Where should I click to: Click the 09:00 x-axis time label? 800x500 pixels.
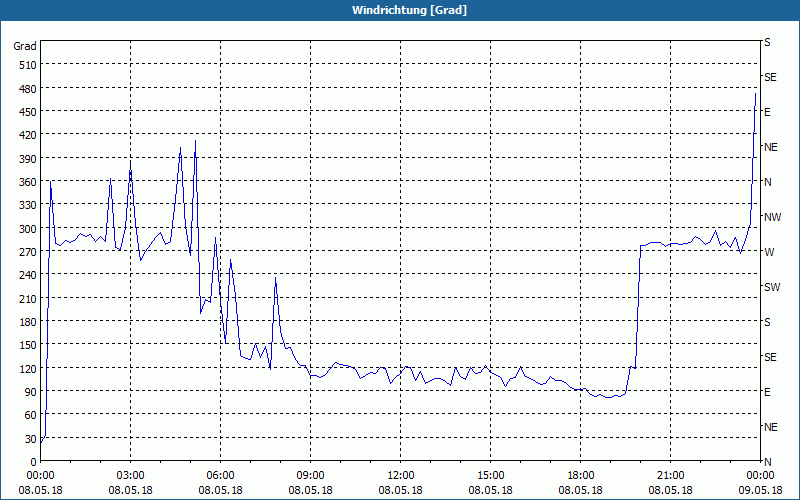310,476
